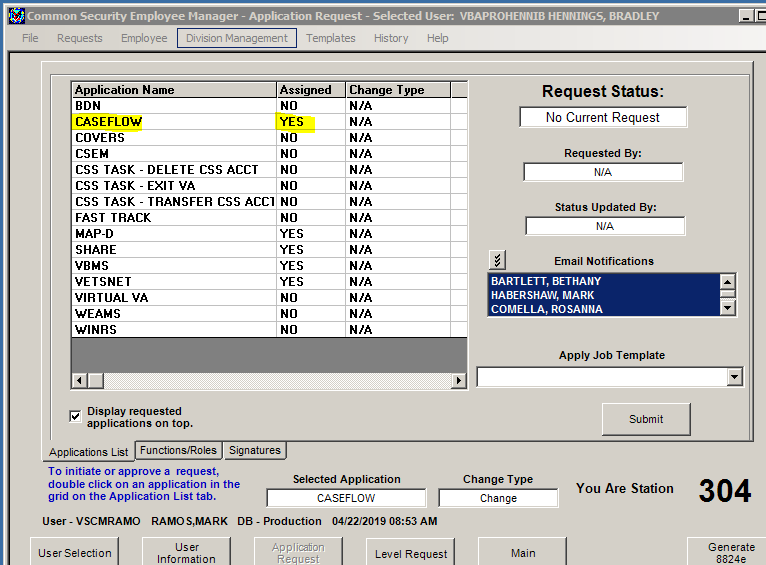This screenshot has height=565, width=766.
Task: Click the grid horizontal scrollbar thumb
Action: click(x=96, y=380)
